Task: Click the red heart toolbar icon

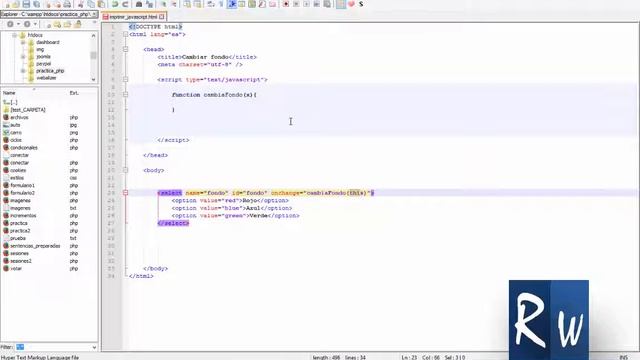Action: 351,4
